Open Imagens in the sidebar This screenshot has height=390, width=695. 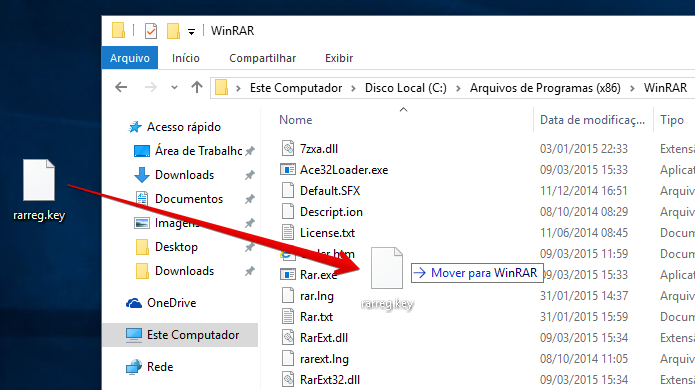coord(177,222)
